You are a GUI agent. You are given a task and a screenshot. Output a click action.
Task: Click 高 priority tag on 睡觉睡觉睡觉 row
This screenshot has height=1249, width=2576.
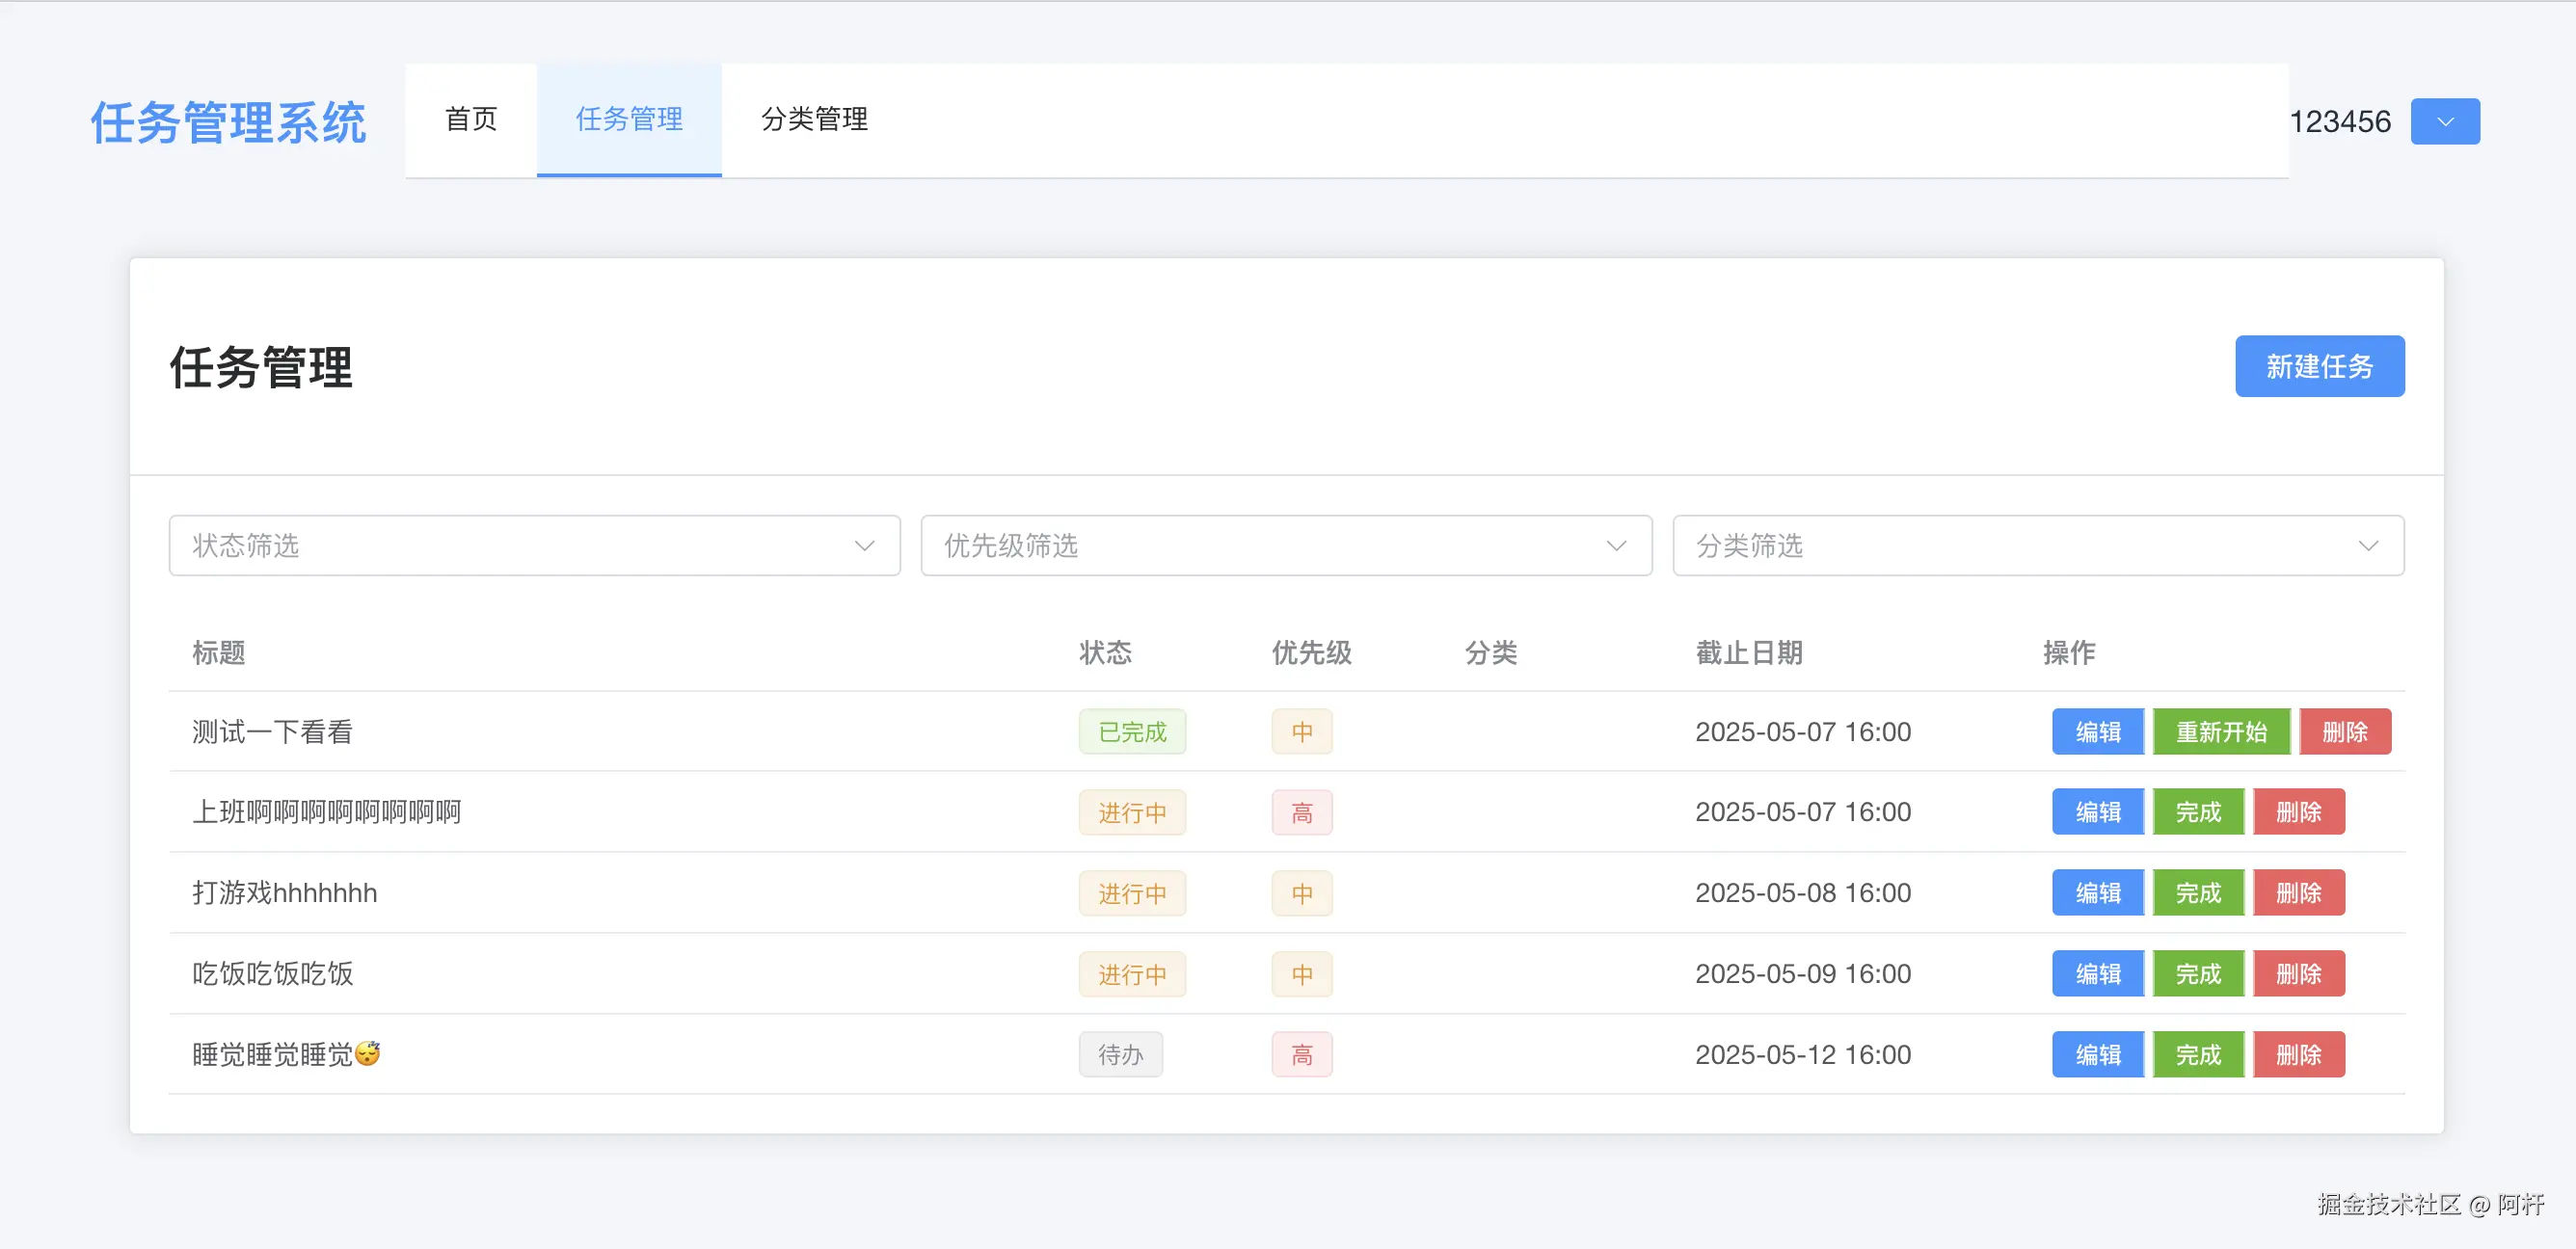point(1301,1055)
